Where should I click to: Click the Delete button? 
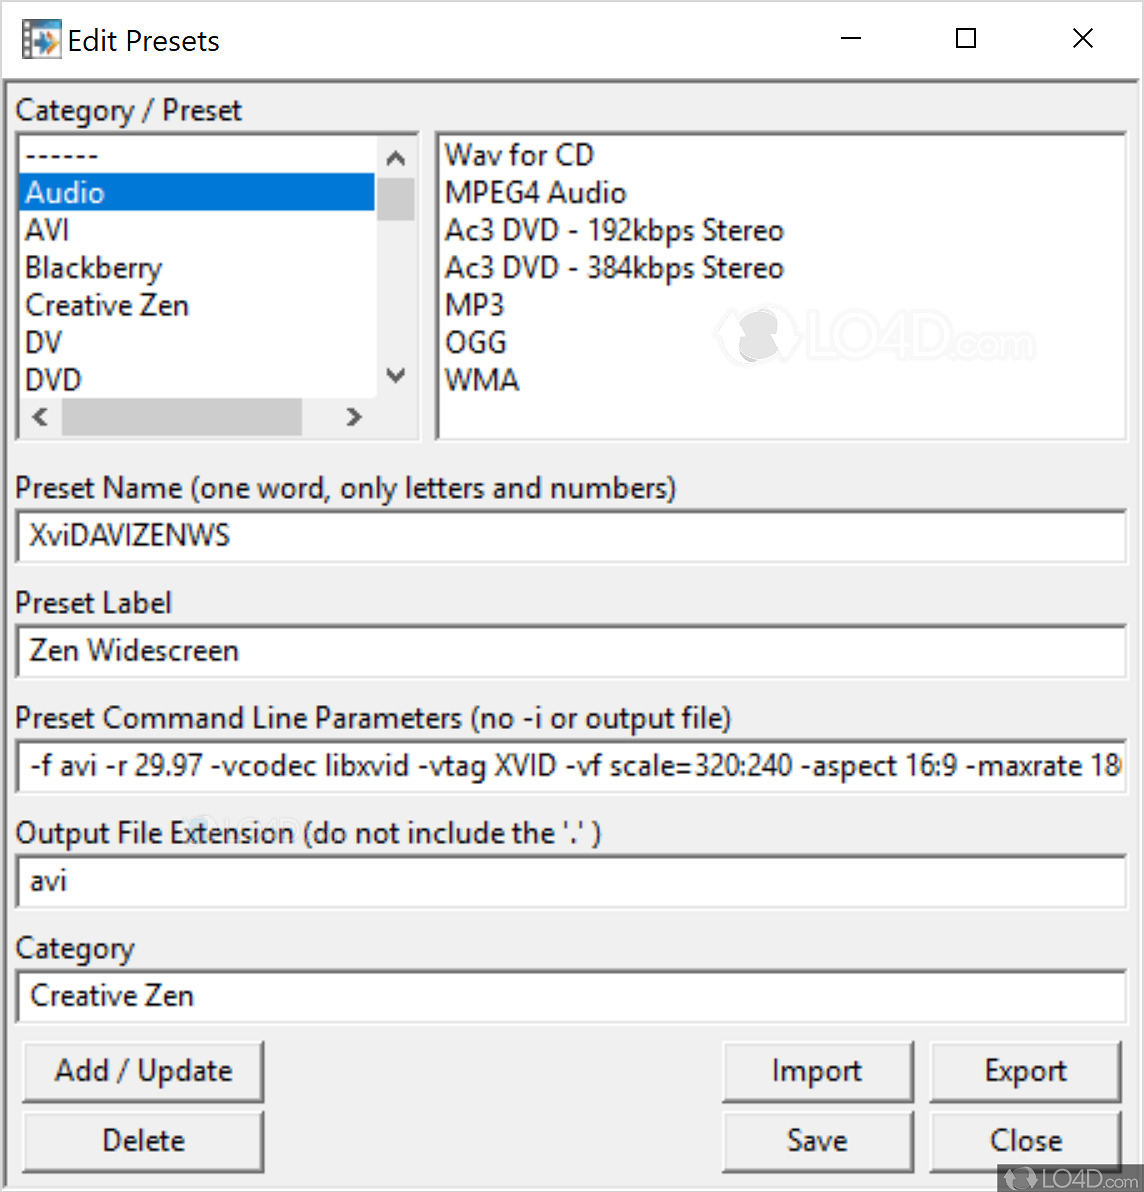coord(143,1141)
